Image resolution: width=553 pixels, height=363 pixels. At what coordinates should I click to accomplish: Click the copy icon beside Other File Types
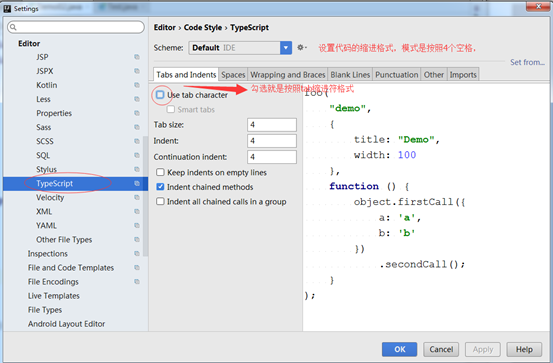pyautogui.click(x=137, y=240)
